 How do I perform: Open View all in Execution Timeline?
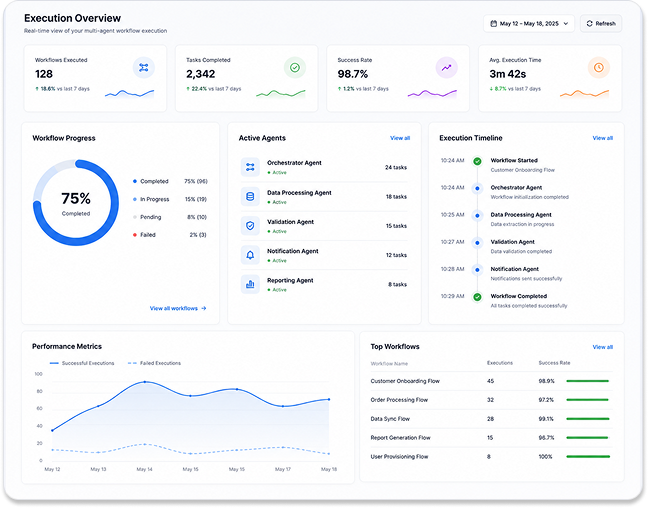point(603,138)
